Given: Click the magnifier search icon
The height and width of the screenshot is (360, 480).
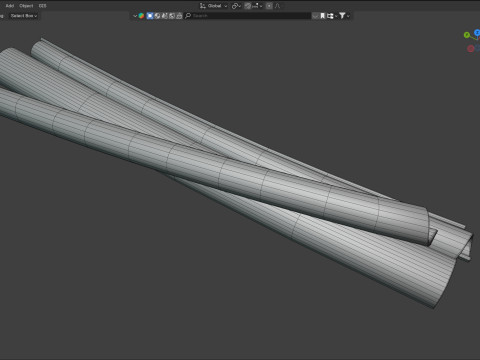Looking at the screenshot, I should pyautogui.click(x=188, y=16).
